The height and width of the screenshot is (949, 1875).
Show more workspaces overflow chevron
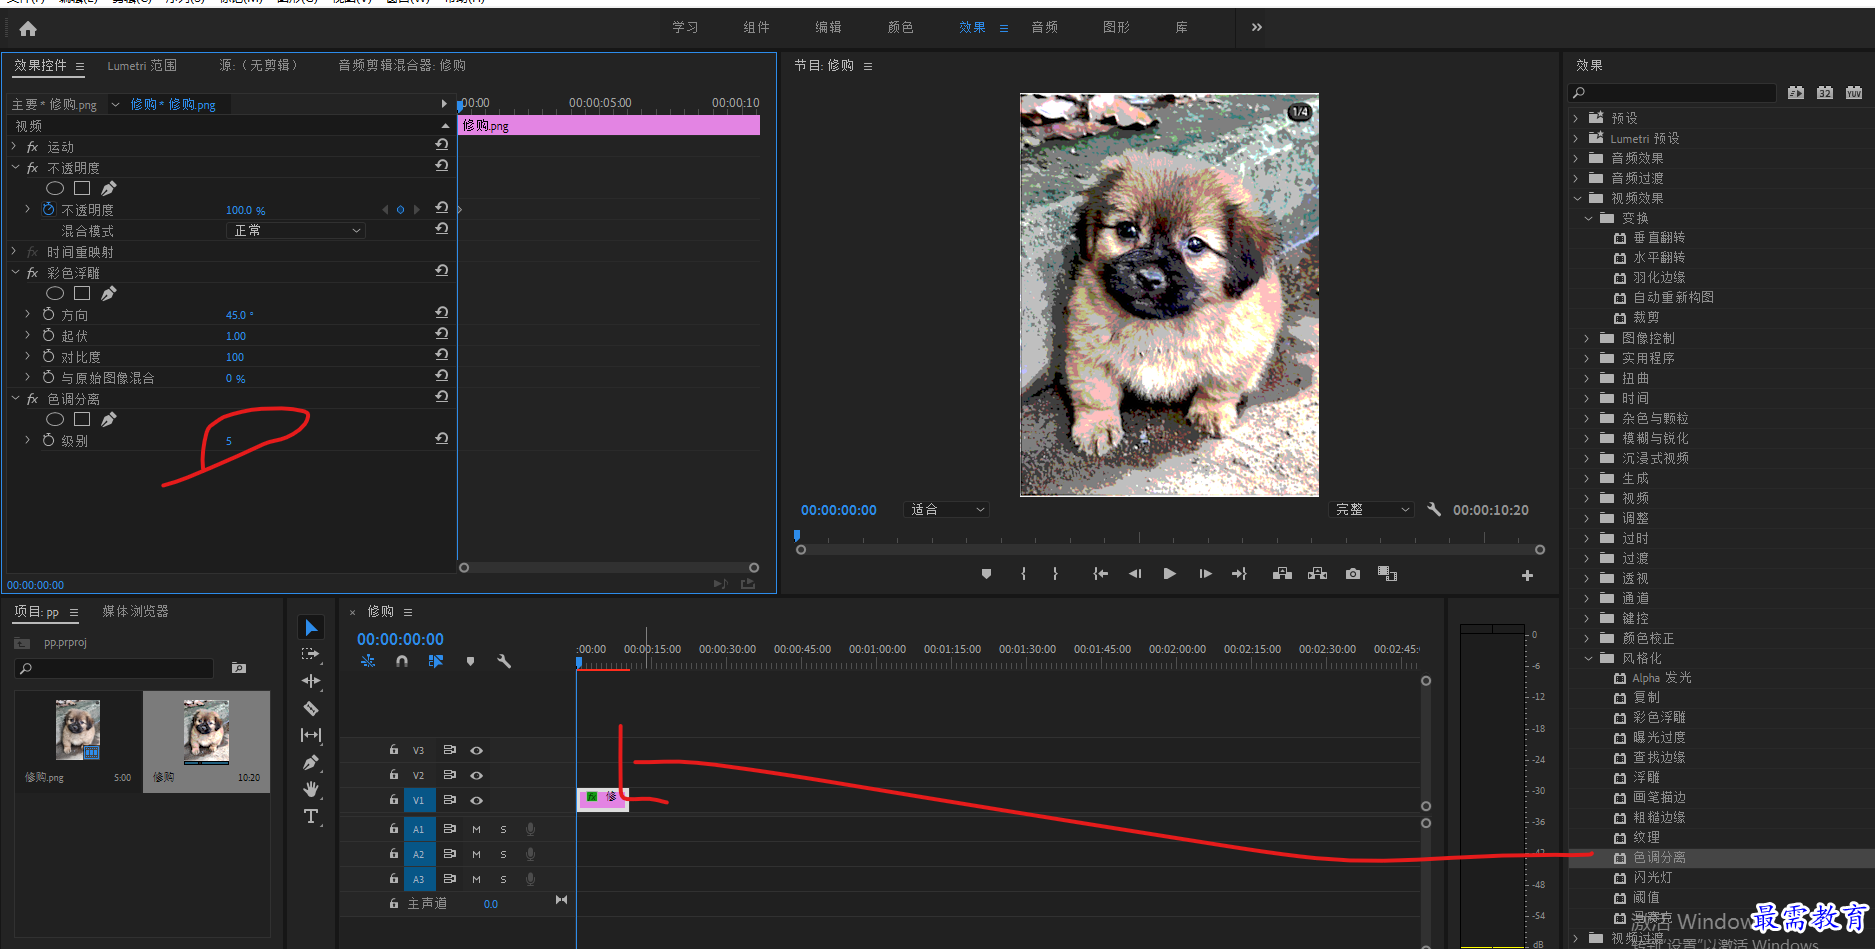(x=1257, y=27)
